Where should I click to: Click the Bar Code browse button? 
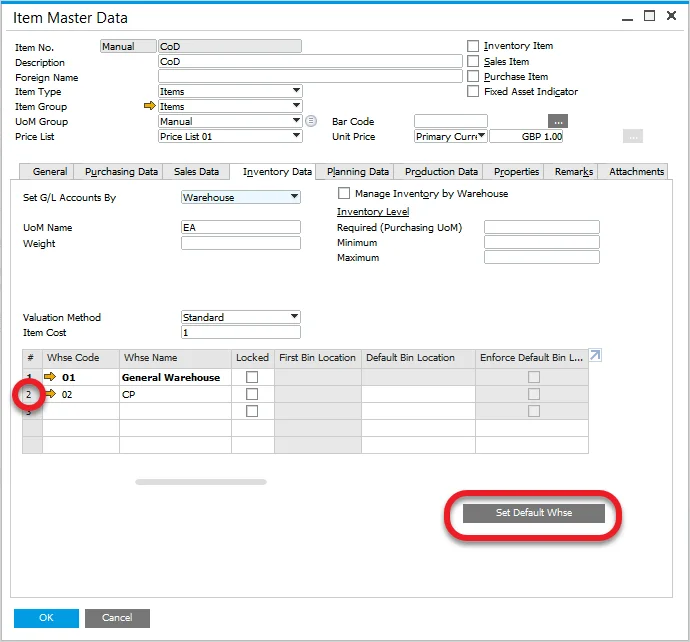(x=558, y=122)
